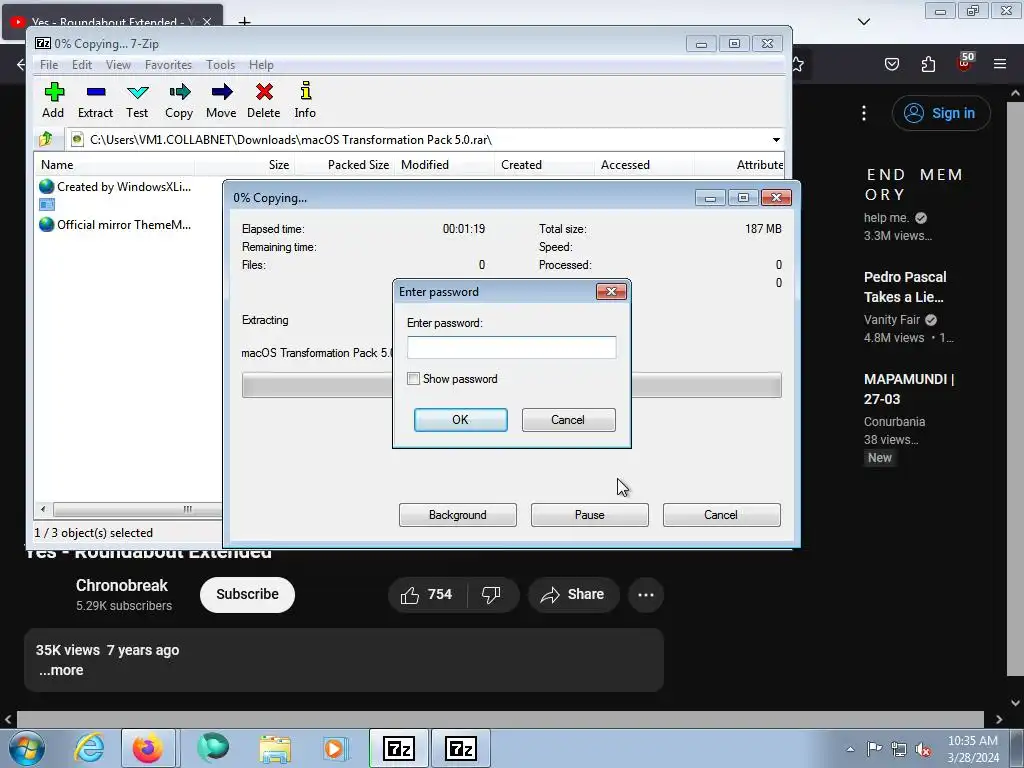Open YouTube settings three-dot menu
Viewport: 1024px width, 768px height.
pos(864,113)
